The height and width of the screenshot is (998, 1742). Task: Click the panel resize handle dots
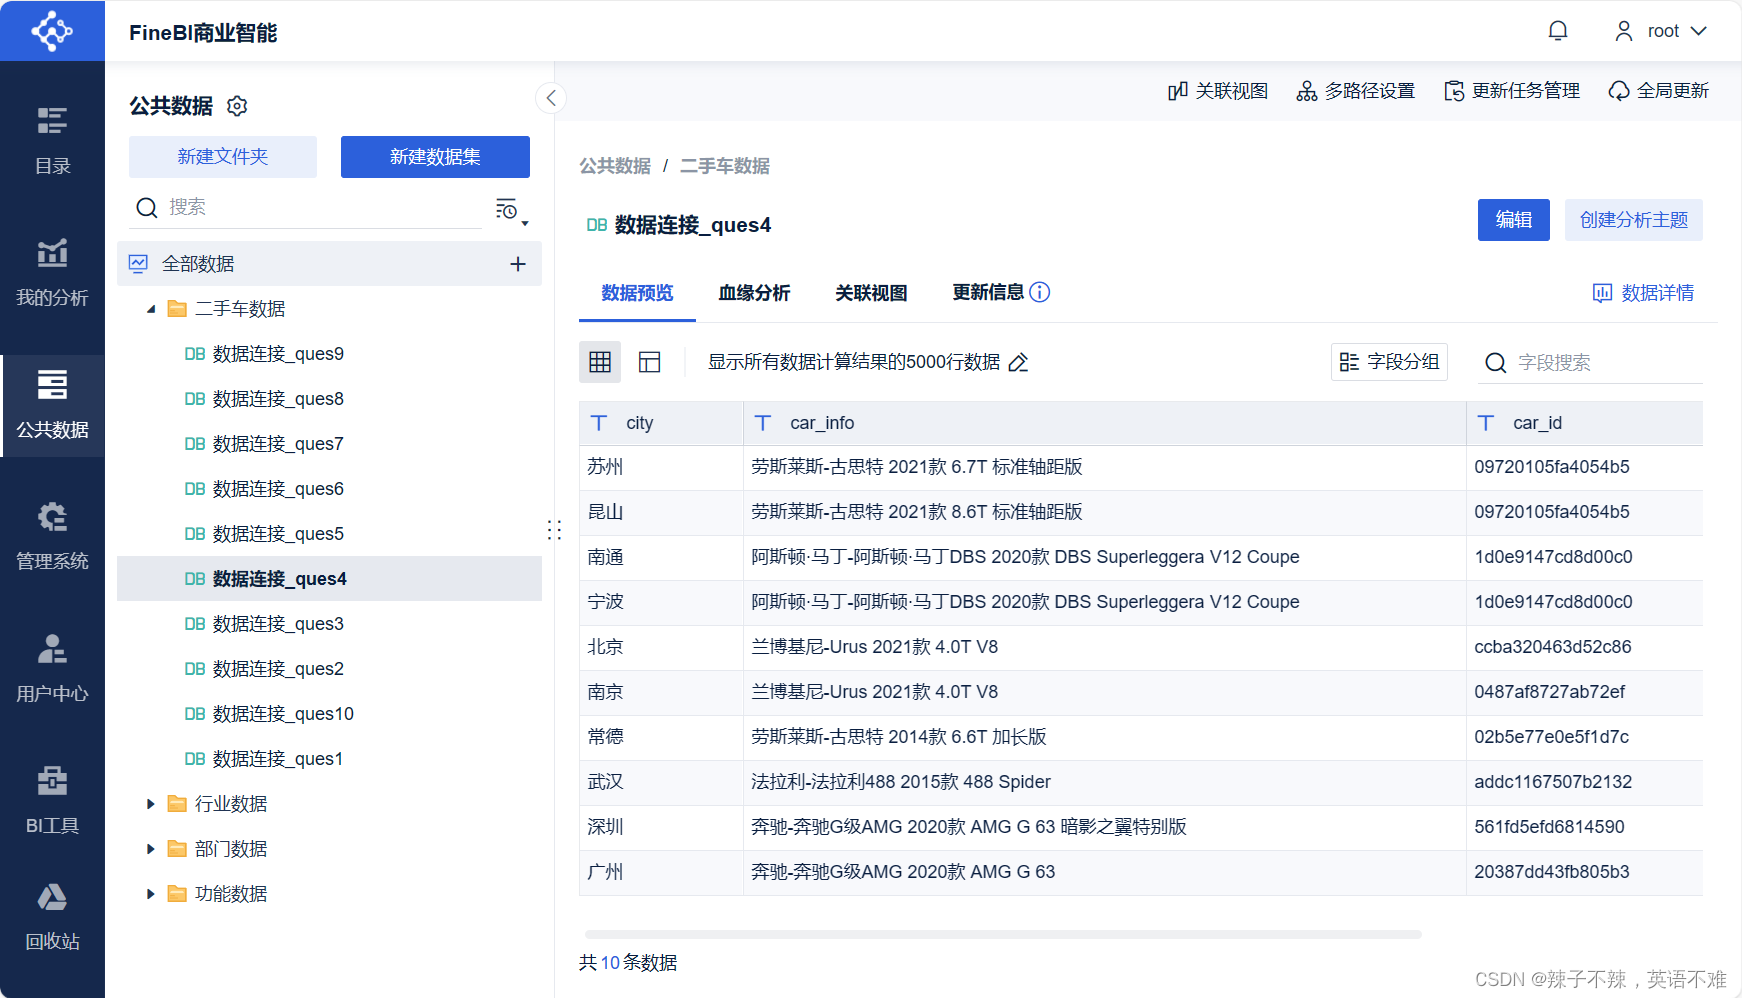tap(555, 530)
